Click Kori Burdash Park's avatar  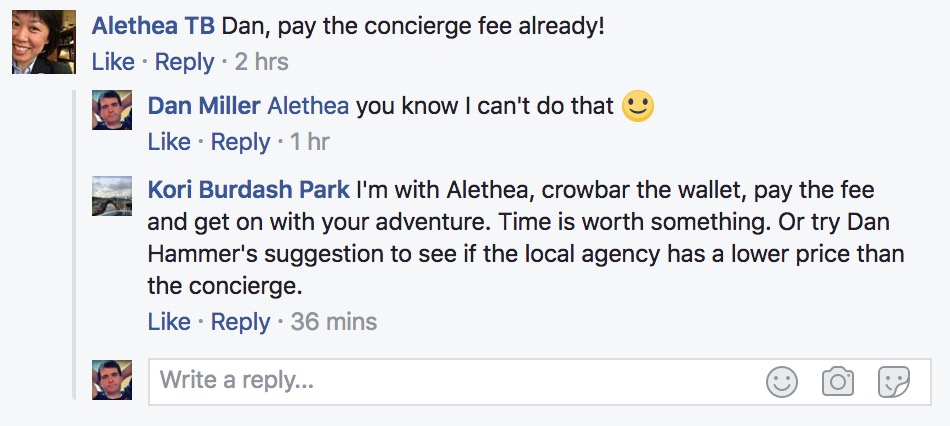coord(112,196)
